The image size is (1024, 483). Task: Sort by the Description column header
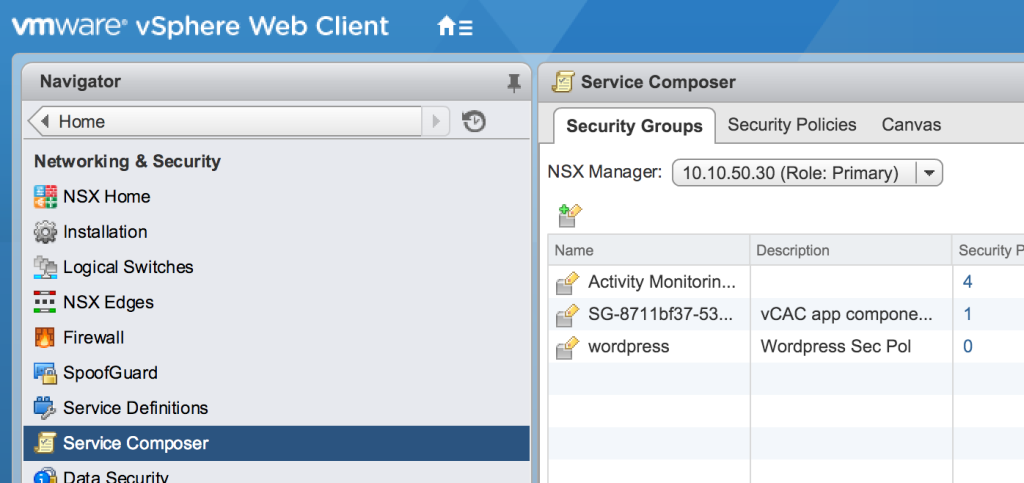click(851, 250)
